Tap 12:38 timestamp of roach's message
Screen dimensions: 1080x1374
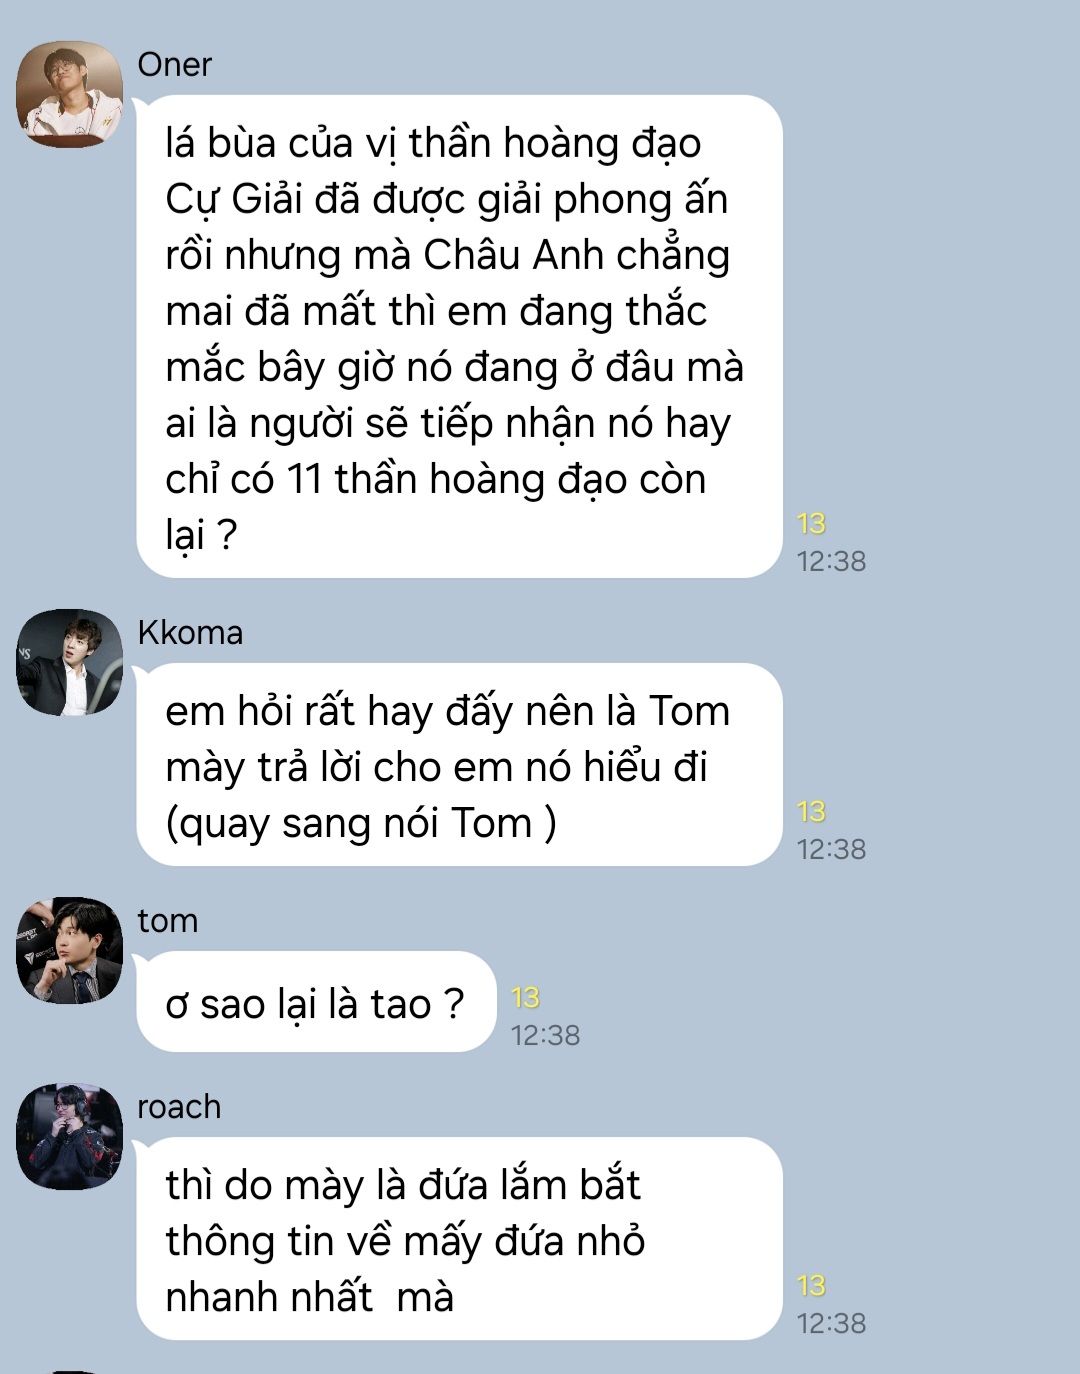pyautogui.click(x=831, y=1323)
